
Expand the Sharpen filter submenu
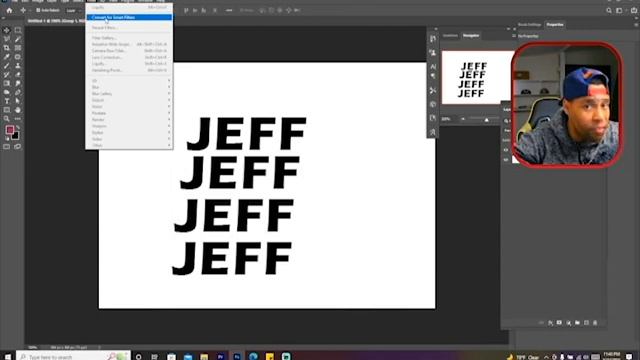point(130,126)
